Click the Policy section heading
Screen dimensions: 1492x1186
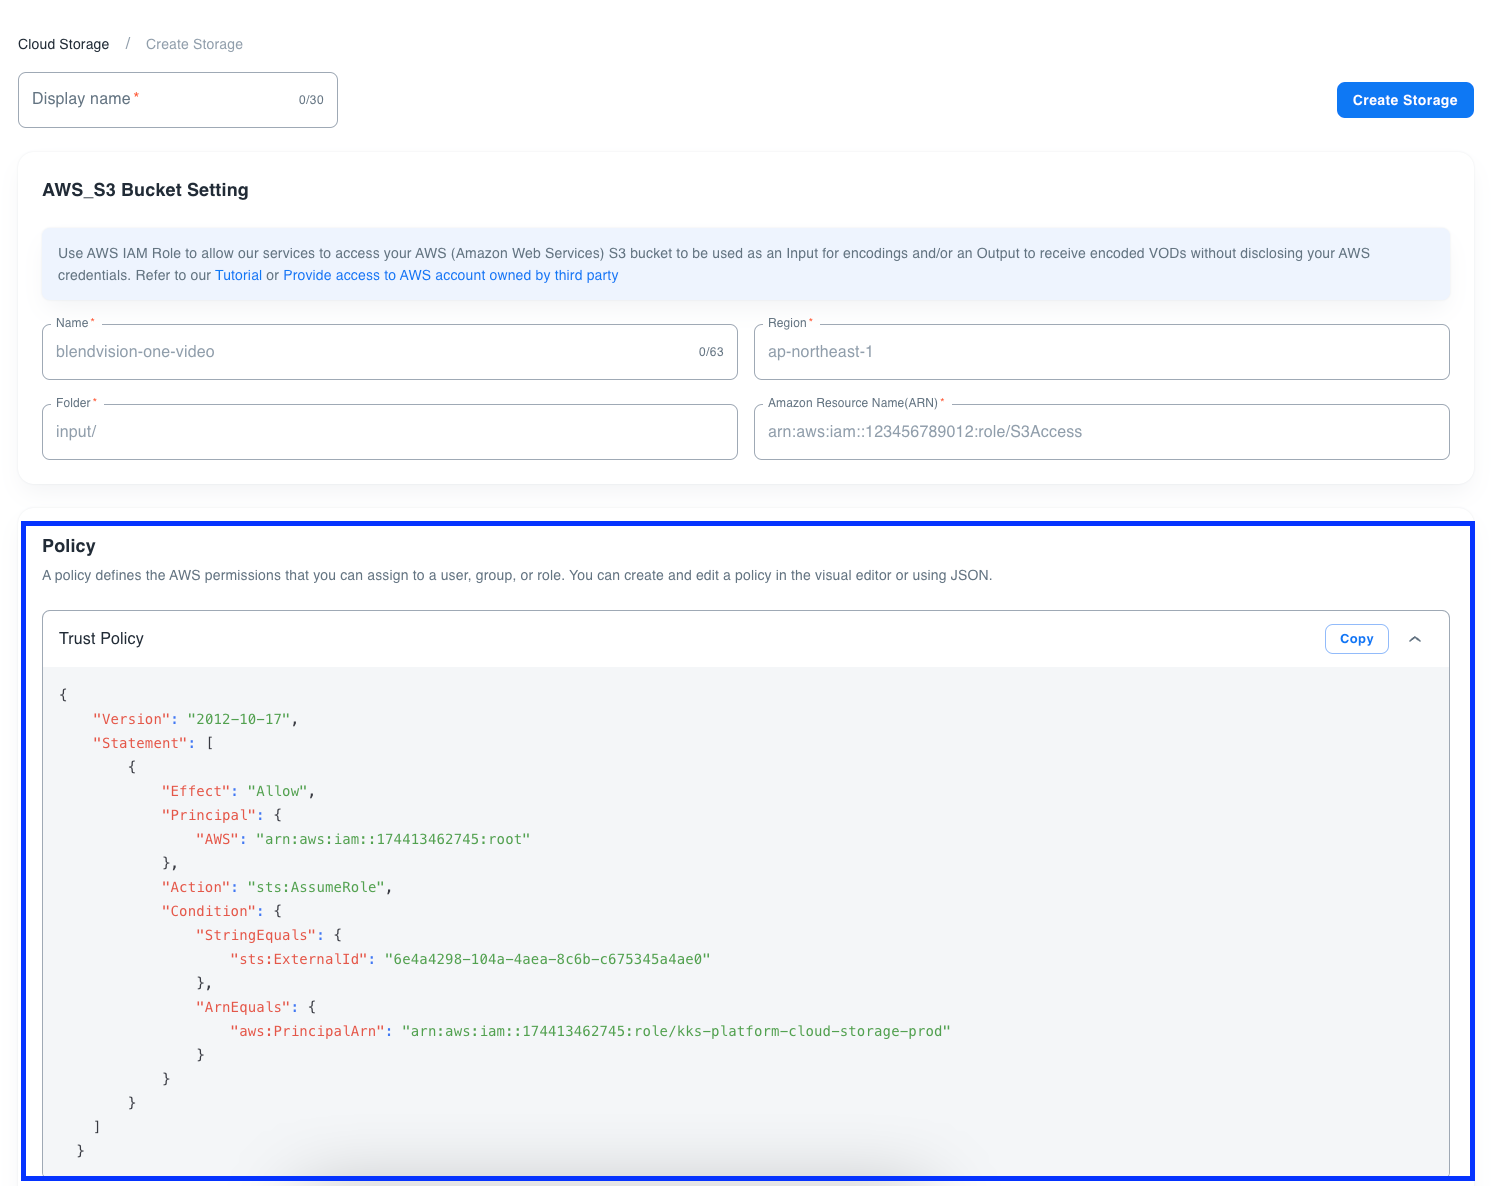69,546
